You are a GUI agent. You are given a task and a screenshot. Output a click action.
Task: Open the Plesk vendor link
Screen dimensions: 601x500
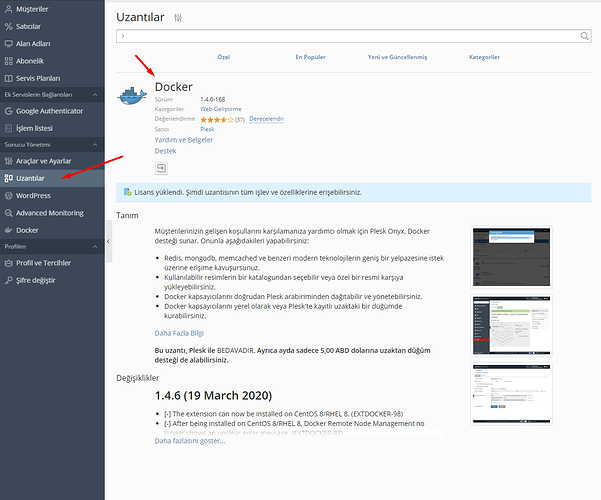coord(207,129)
